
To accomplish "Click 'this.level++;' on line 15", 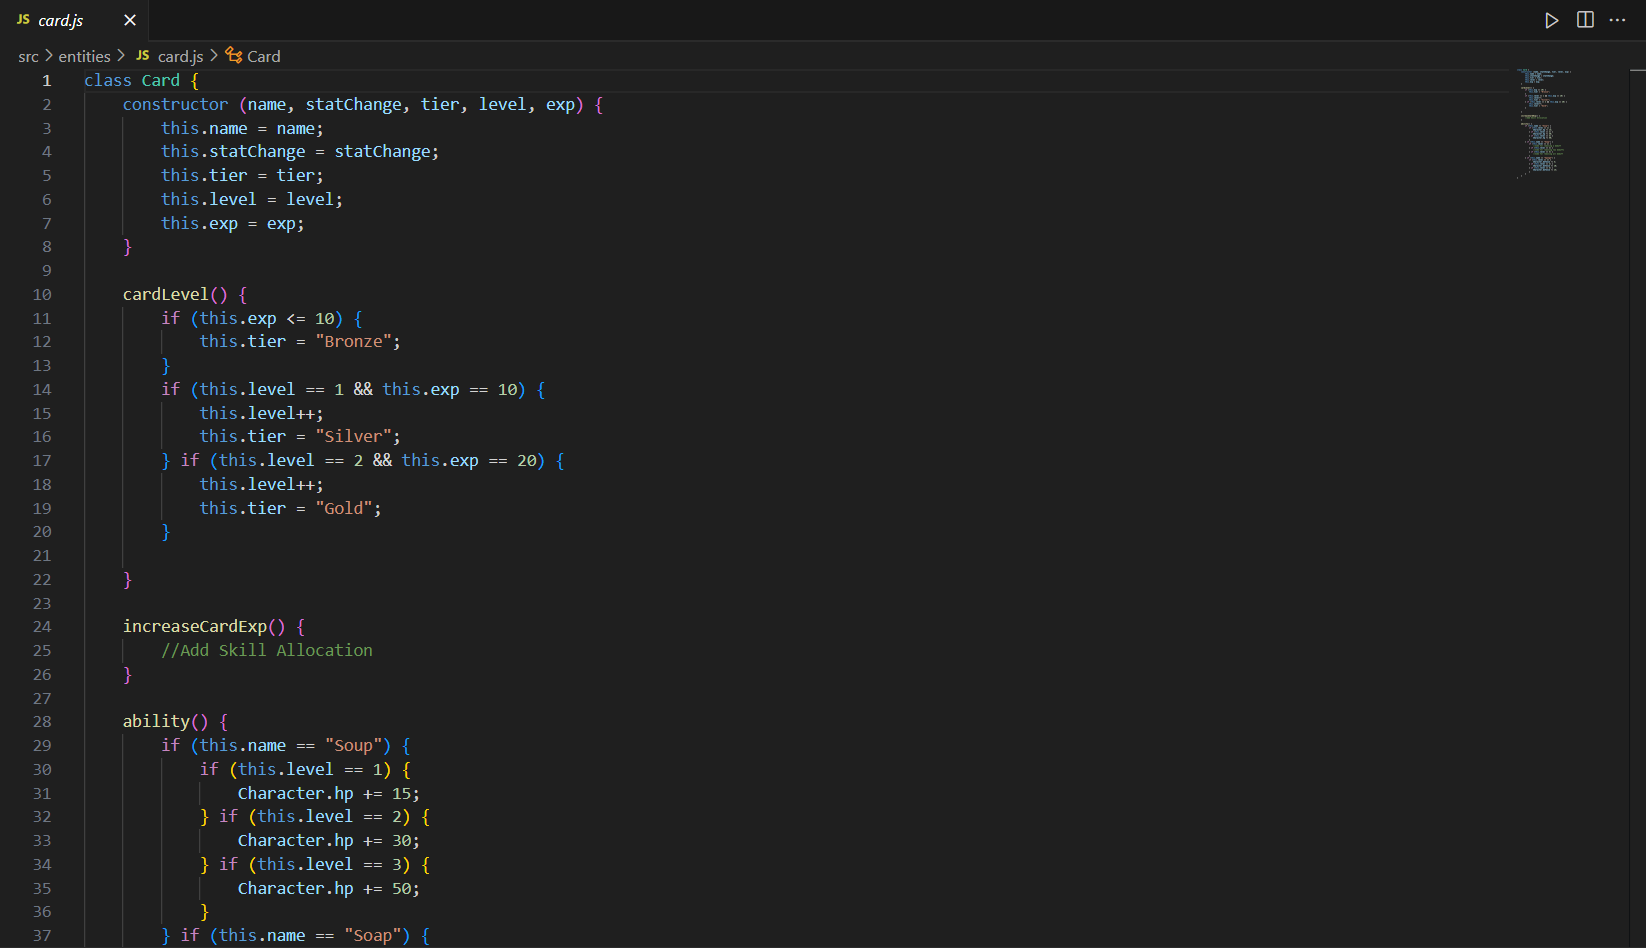I will 261,413.
